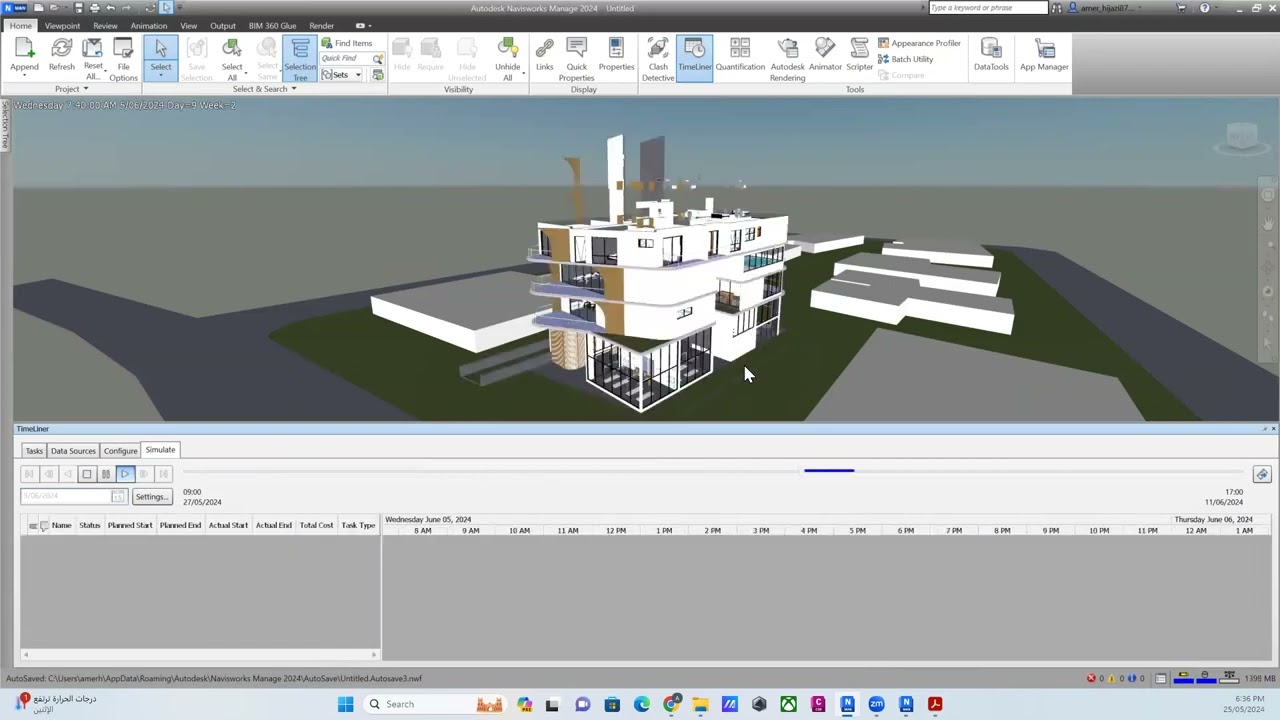
Task: Click the Quick Find search field
Action: coord(345,58)
